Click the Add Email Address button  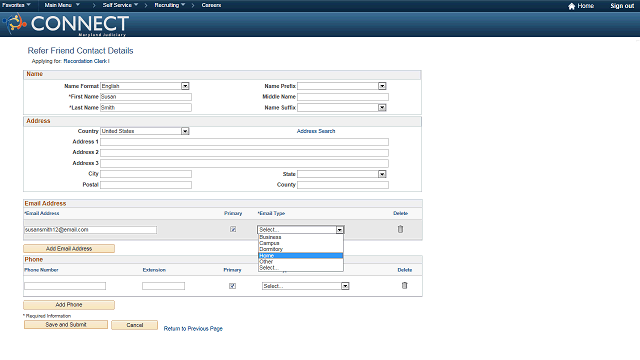pyautogui.click(x=69, y=249)
